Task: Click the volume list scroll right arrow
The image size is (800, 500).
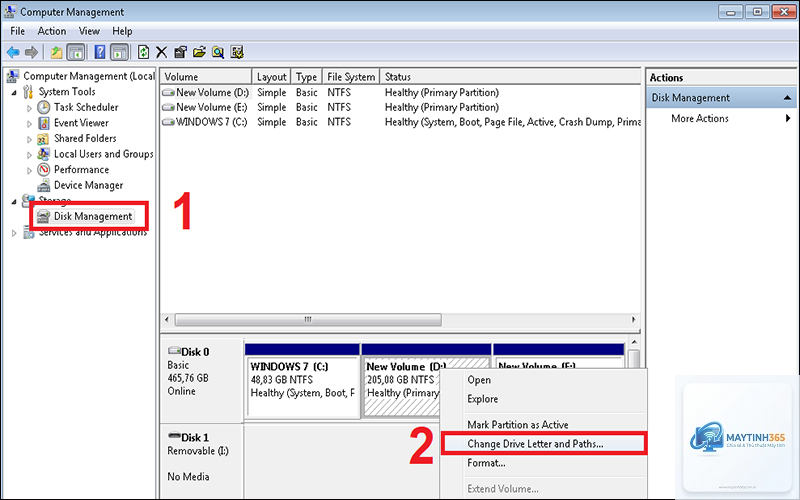Action: [634, 320]
